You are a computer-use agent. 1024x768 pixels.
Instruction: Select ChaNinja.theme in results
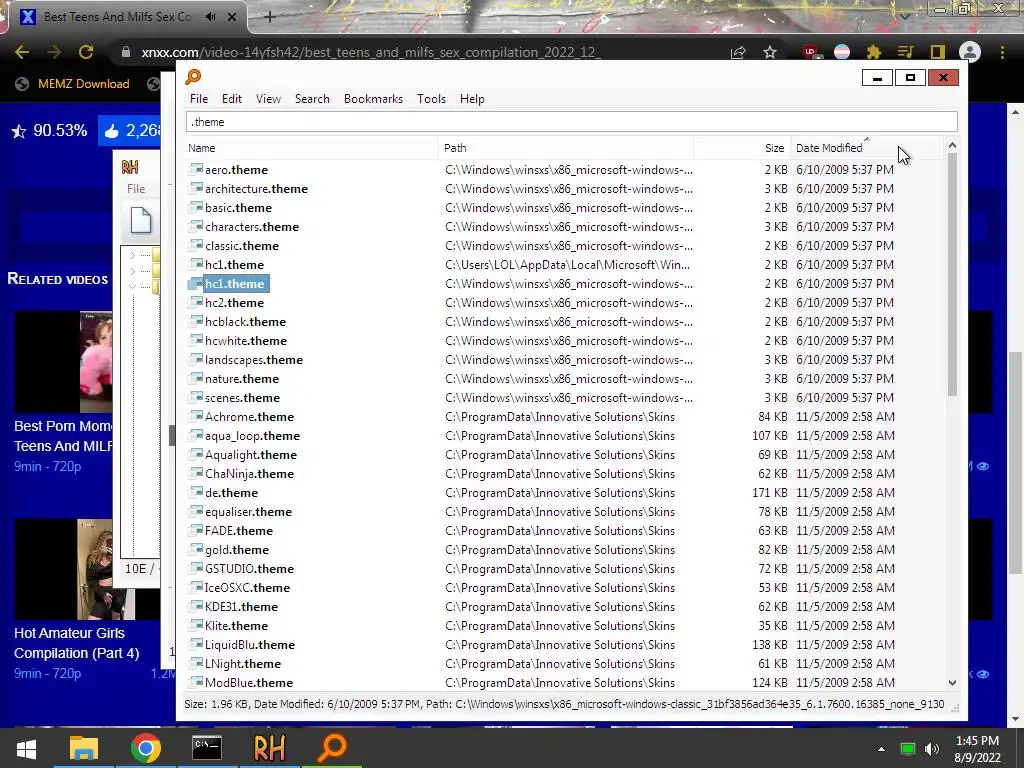click(249, 473)
